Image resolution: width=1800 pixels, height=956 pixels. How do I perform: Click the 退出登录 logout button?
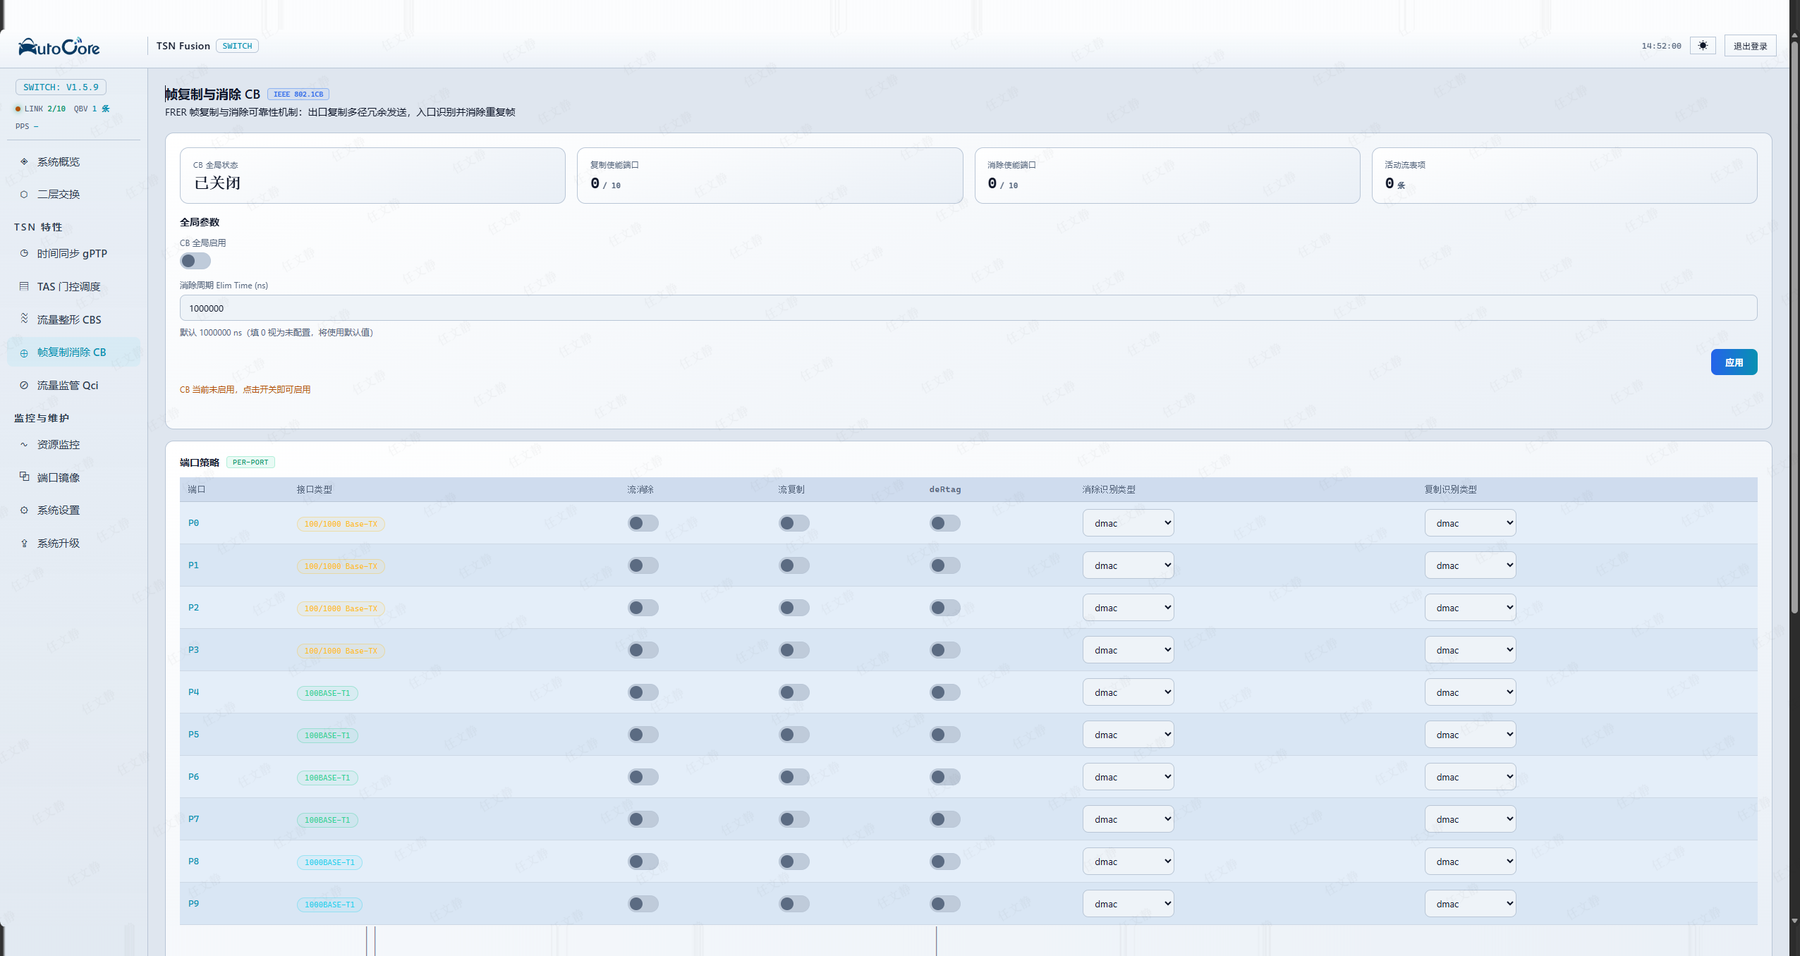(1750, 46)
